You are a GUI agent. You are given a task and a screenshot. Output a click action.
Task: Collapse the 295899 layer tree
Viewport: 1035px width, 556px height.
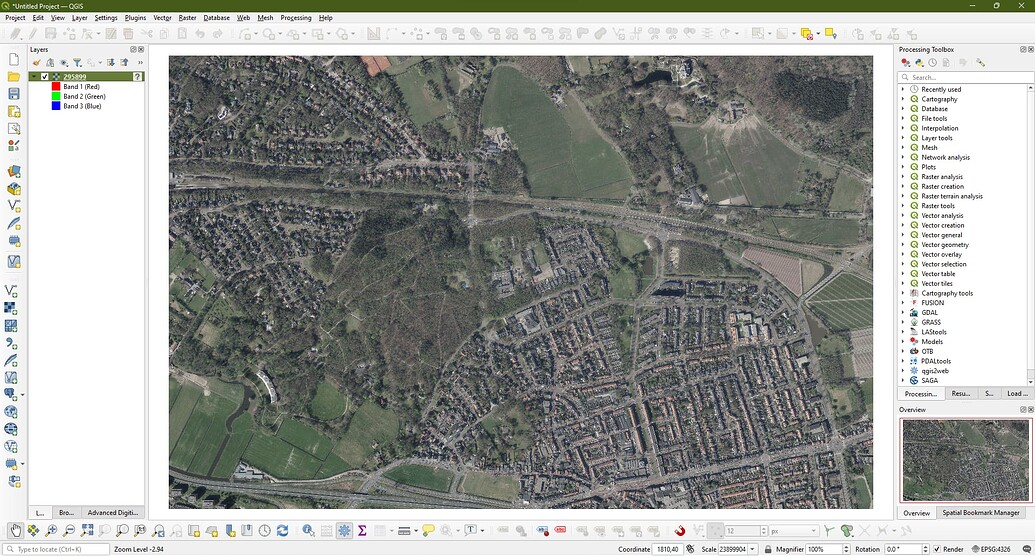coord(35,76)
